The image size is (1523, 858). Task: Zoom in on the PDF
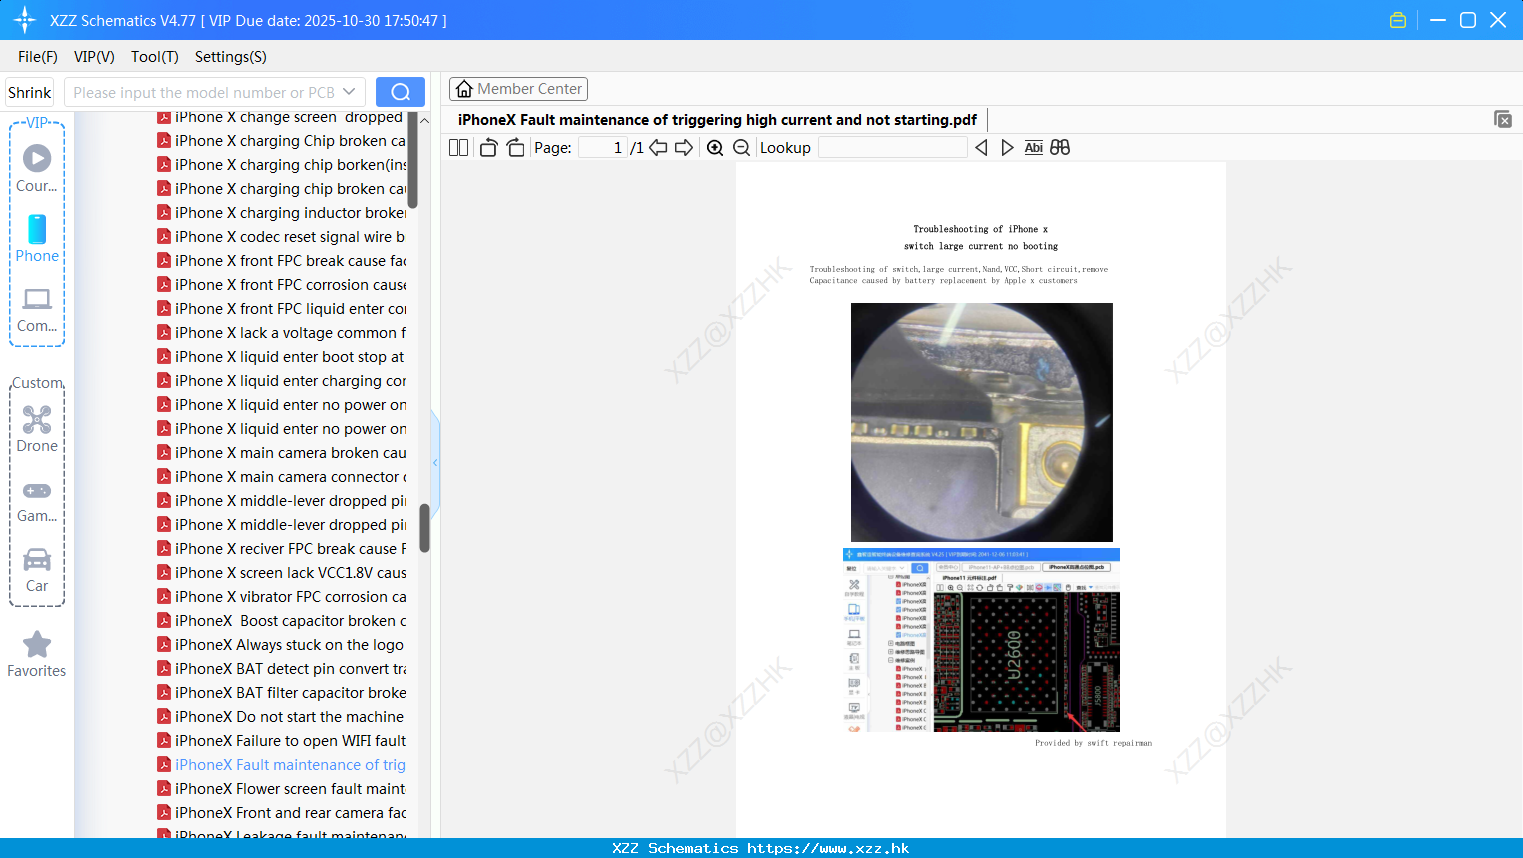(715, 148)
